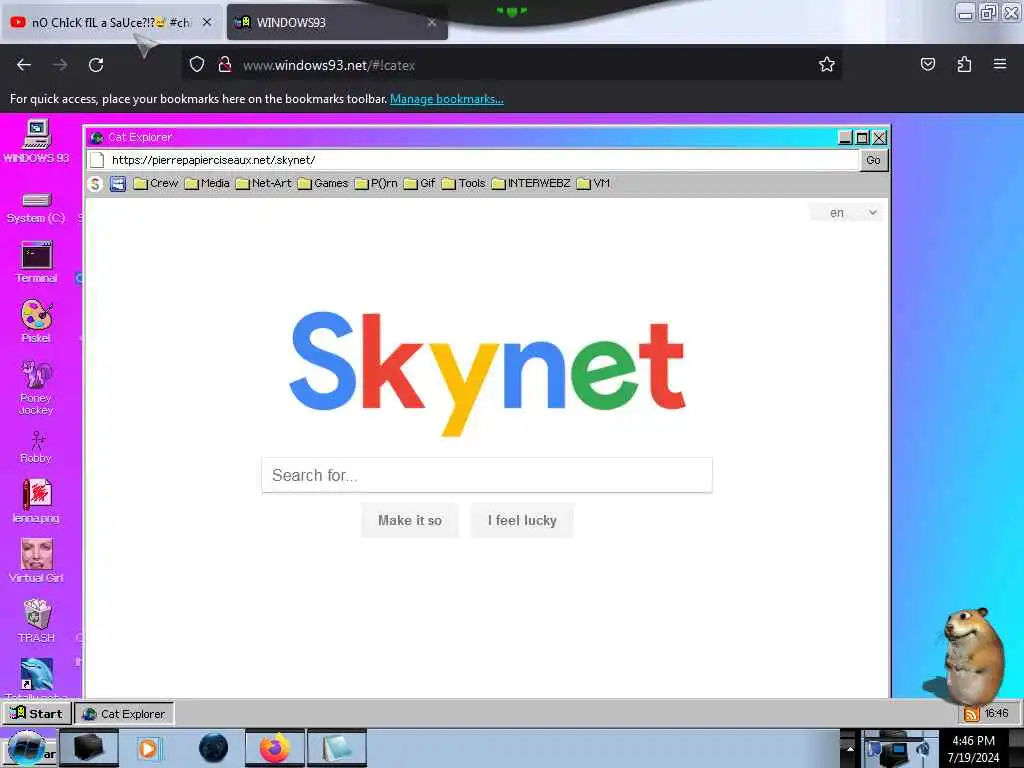Screen dimensions: 1024x768
Task: Click the 4:46 PM system clock
Action: (x=973, y=748)
